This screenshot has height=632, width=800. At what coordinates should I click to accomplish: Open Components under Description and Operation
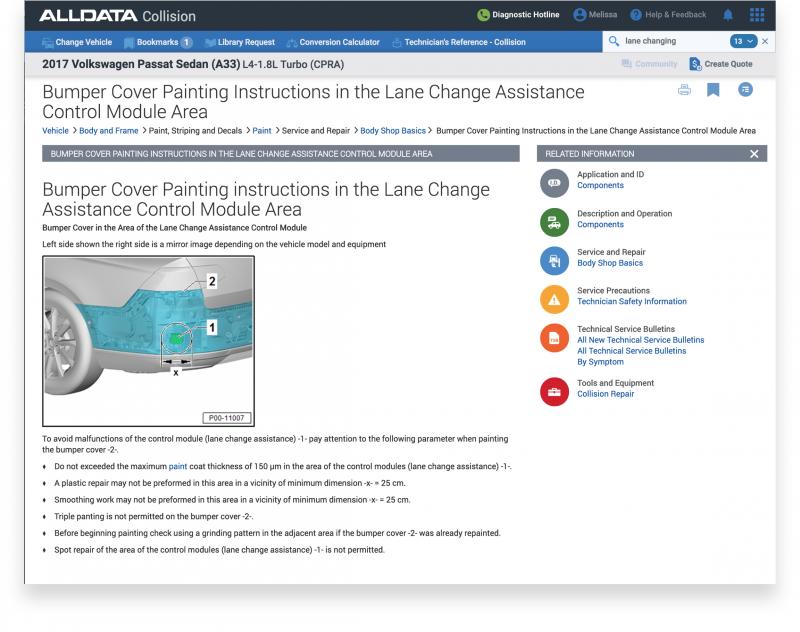[601, 224]
